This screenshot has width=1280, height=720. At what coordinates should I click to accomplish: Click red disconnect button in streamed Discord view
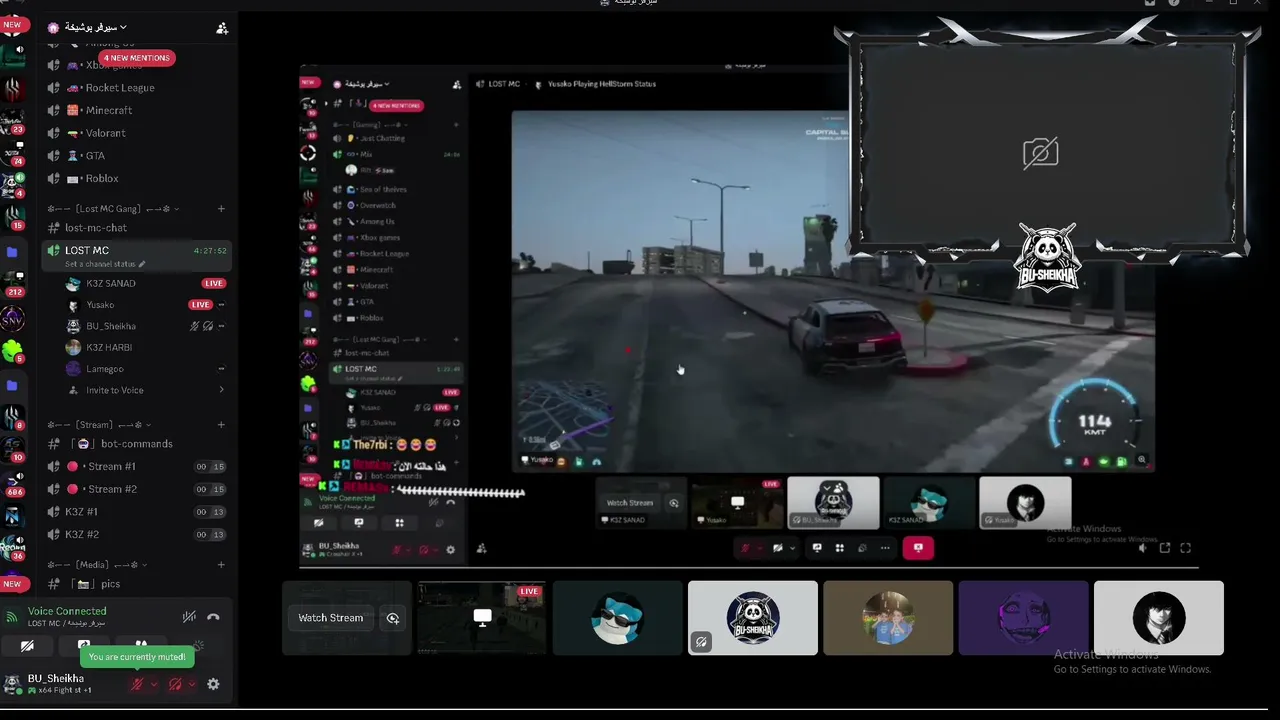(918, 548)
